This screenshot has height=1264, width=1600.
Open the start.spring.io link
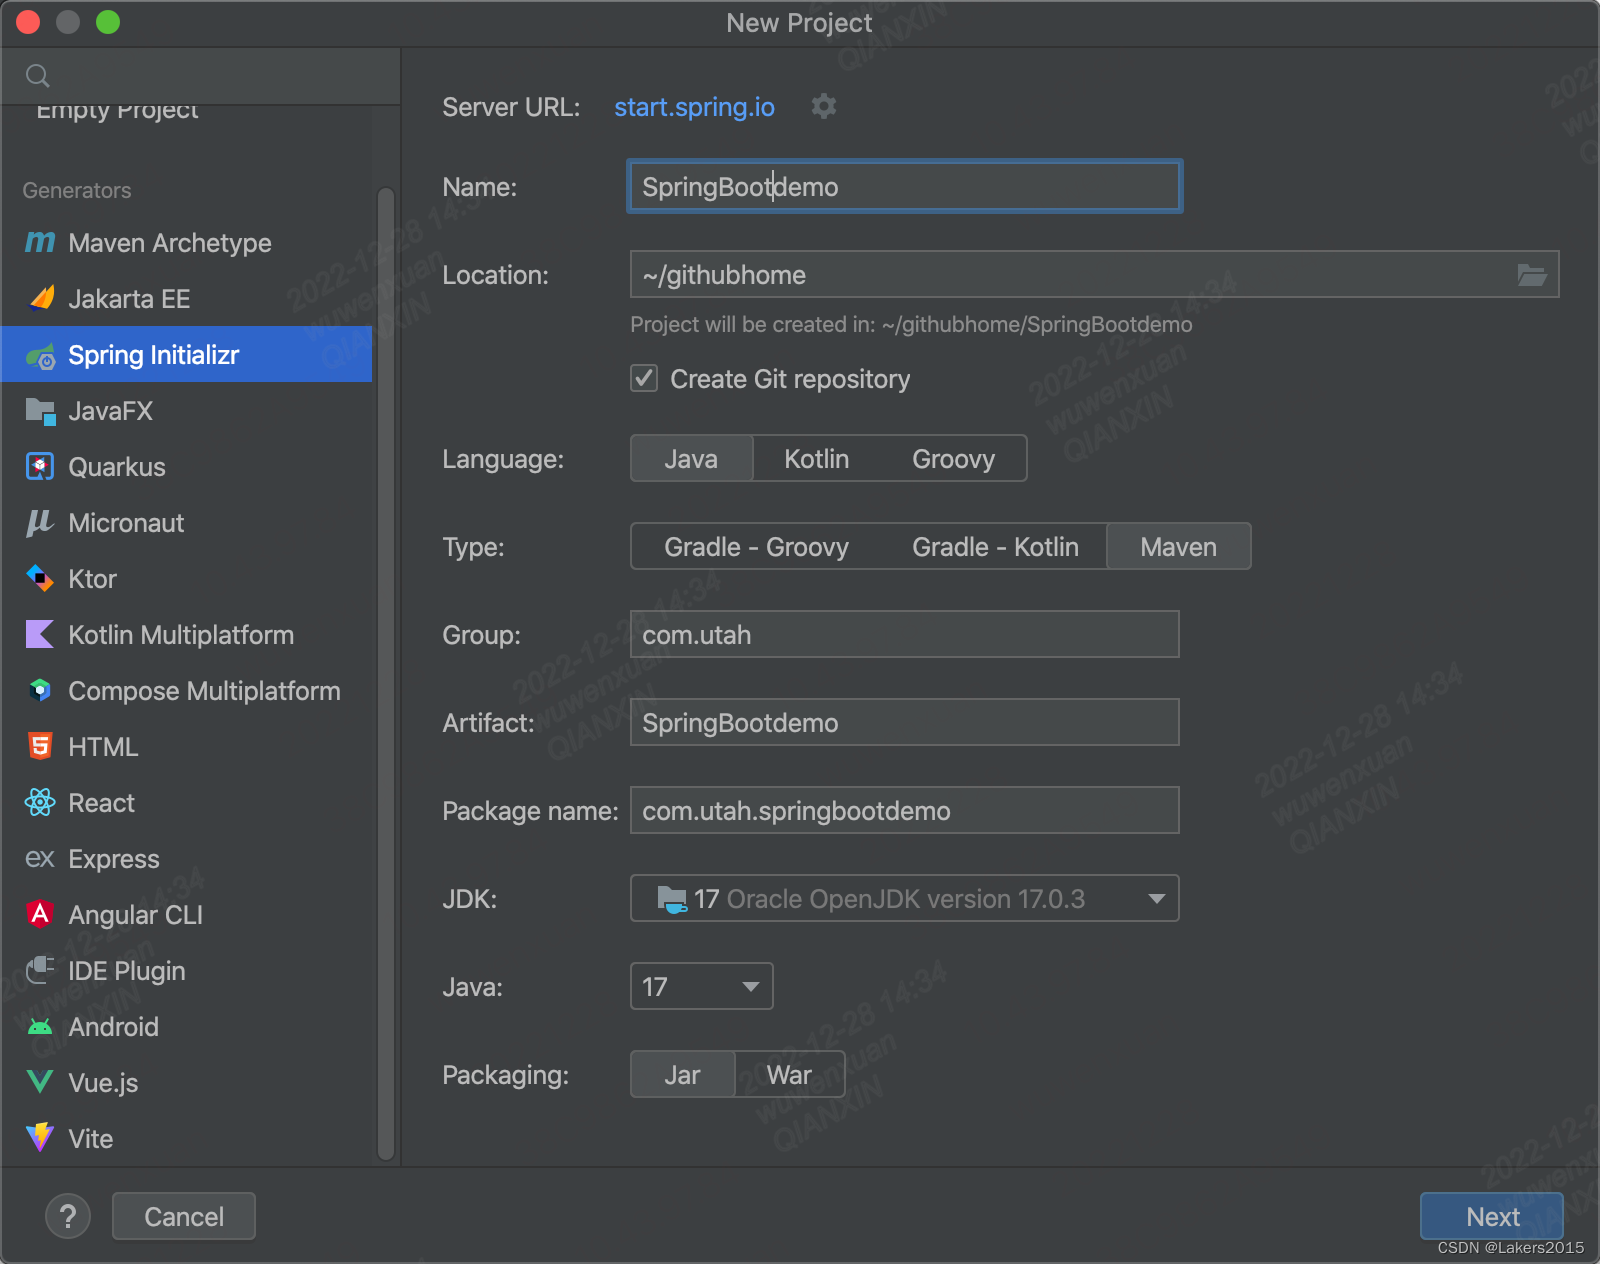tap(694, 107)
